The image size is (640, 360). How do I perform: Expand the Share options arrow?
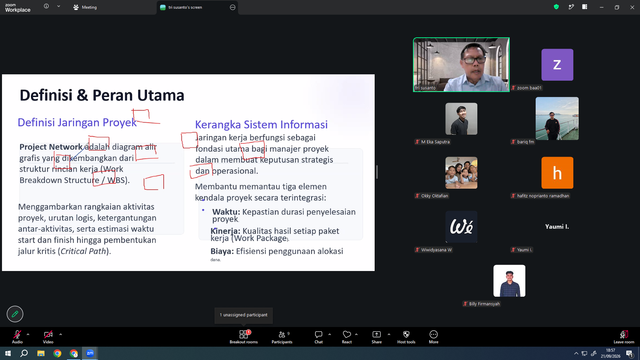point(389,334)
